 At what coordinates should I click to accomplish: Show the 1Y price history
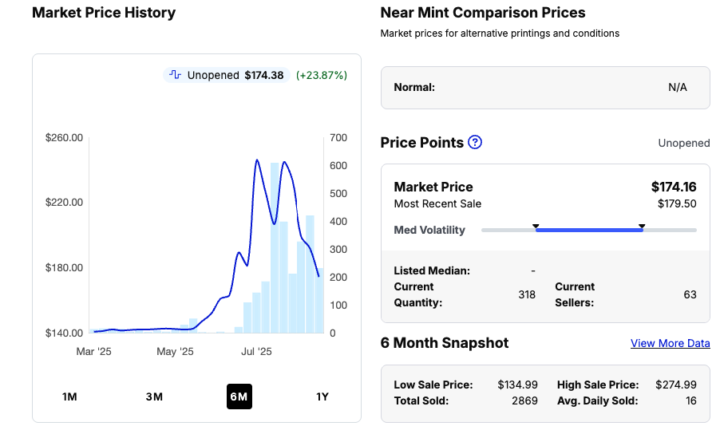pyautogui.click(x=322, y=397)
